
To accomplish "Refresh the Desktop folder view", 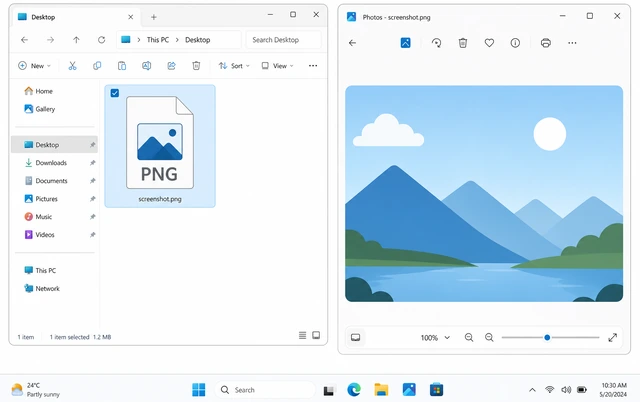I will point(102,40).
